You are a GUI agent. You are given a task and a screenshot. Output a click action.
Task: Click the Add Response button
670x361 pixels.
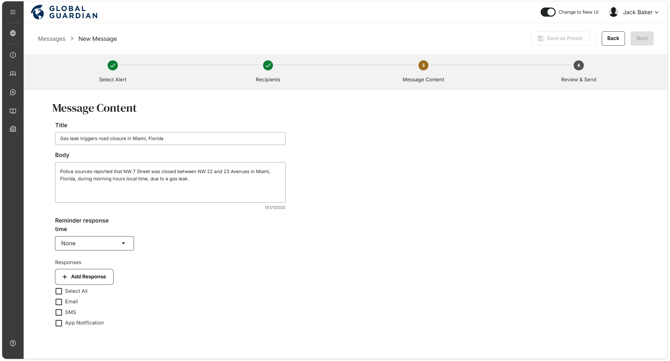[x=84, y=277]
